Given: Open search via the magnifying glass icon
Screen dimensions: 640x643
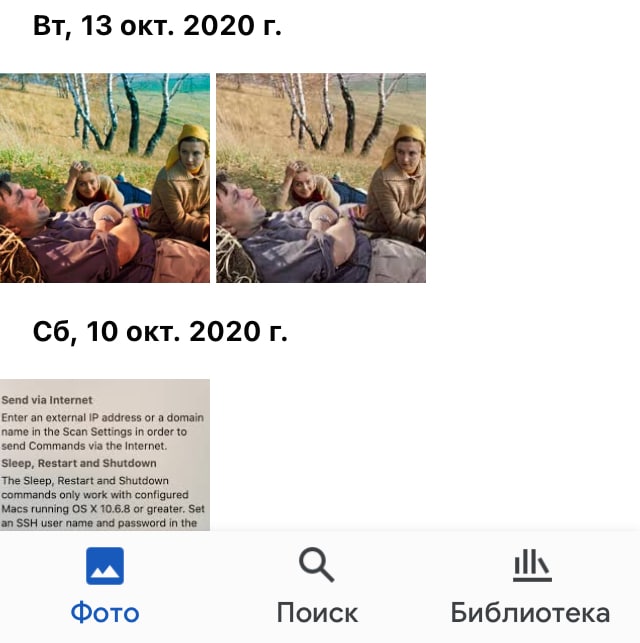Looking at the screenshot, I should coord(317,565).
